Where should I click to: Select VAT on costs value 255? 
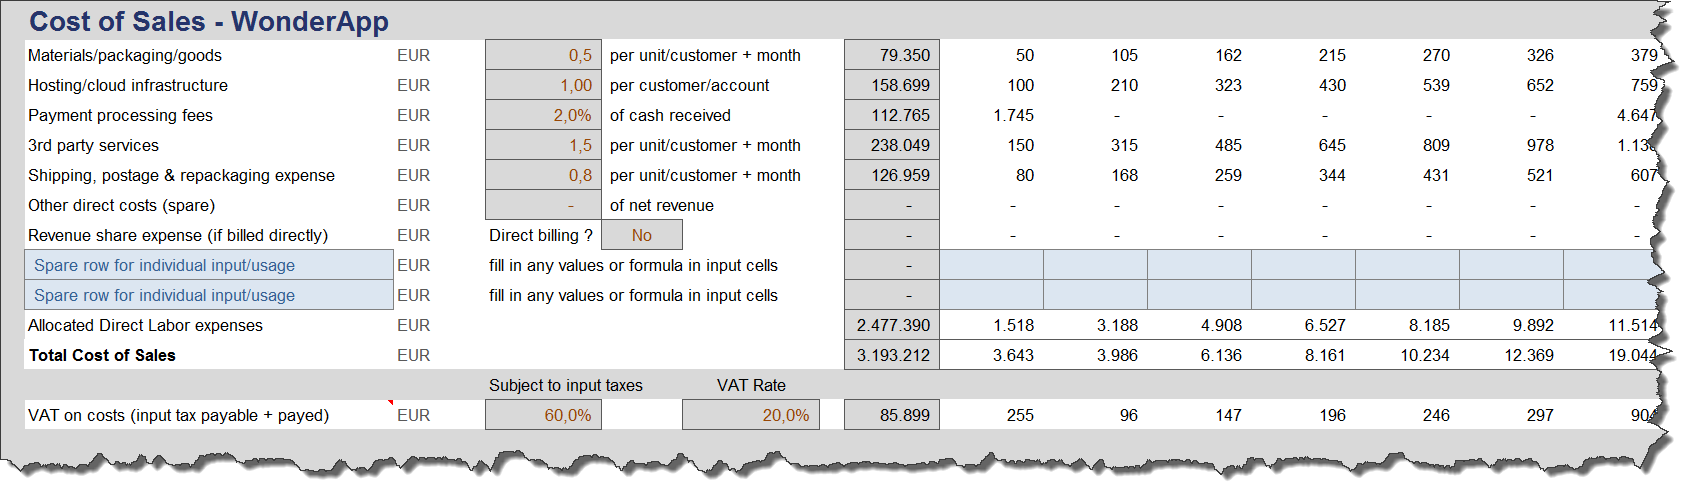1021,416
